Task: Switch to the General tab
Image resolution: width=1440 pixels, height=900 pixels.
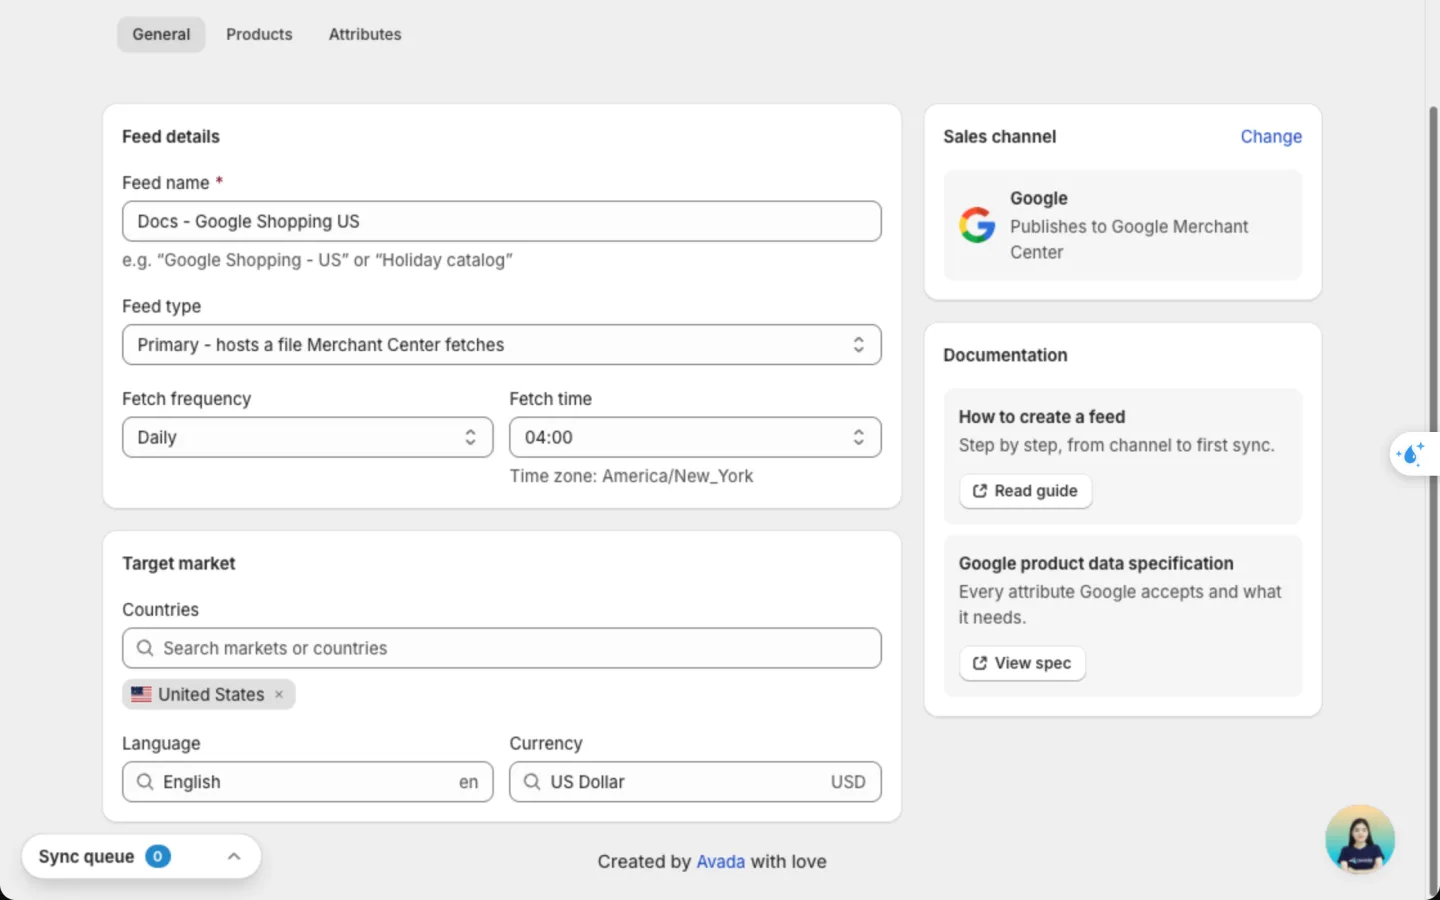Action: pyautogui.click(x=161, y=34)
